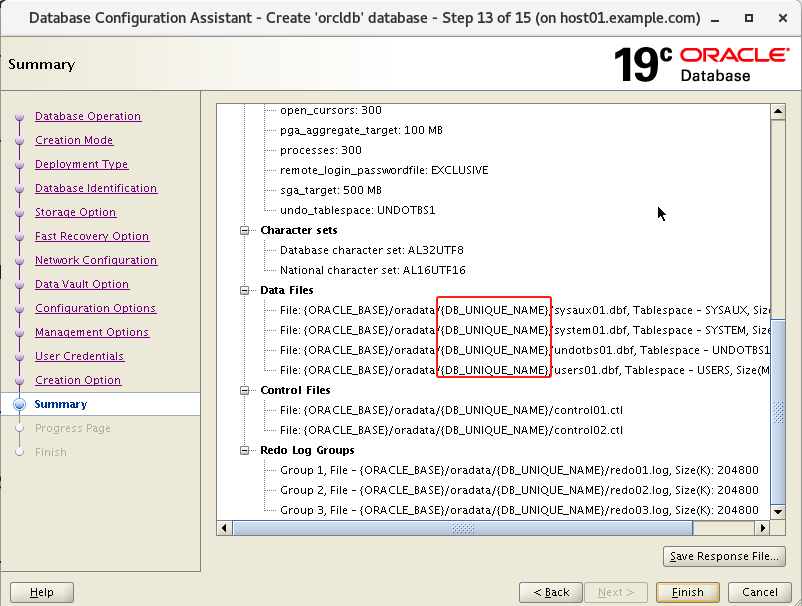The width and height of the screenshot is (802, 606).
Task: Go to Database Operation step
Action: (87, 116)
